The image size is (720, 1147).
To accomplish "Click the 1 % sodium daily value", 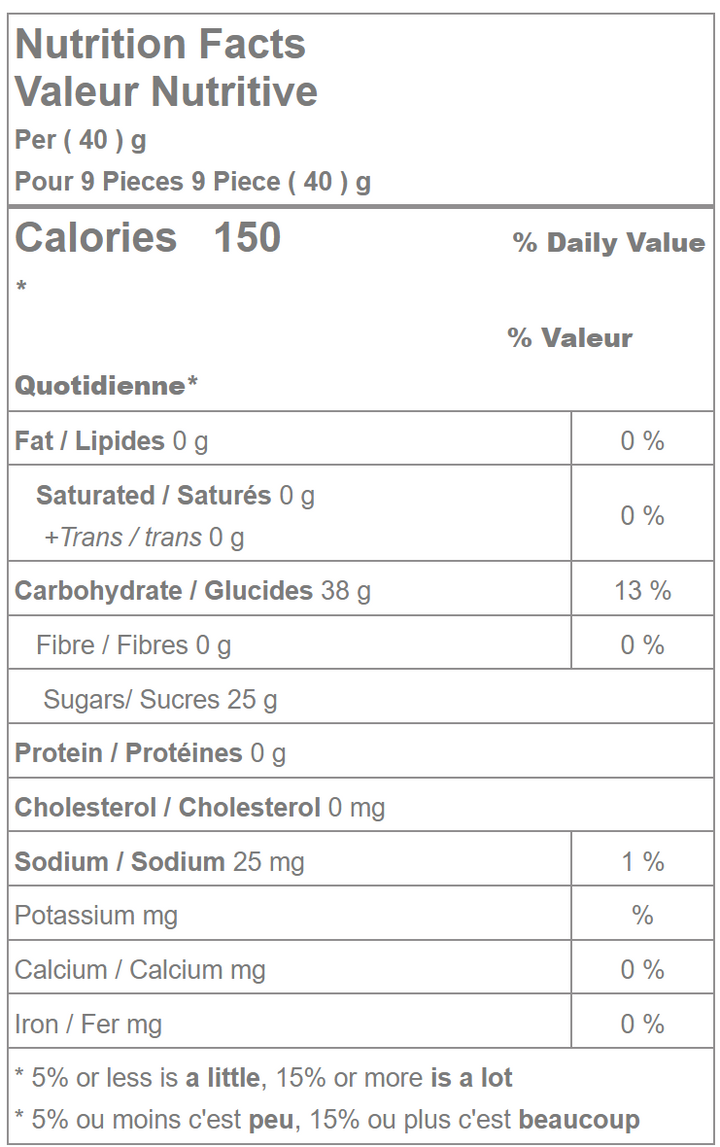I will pyautogui.click(x=642, y=861).
